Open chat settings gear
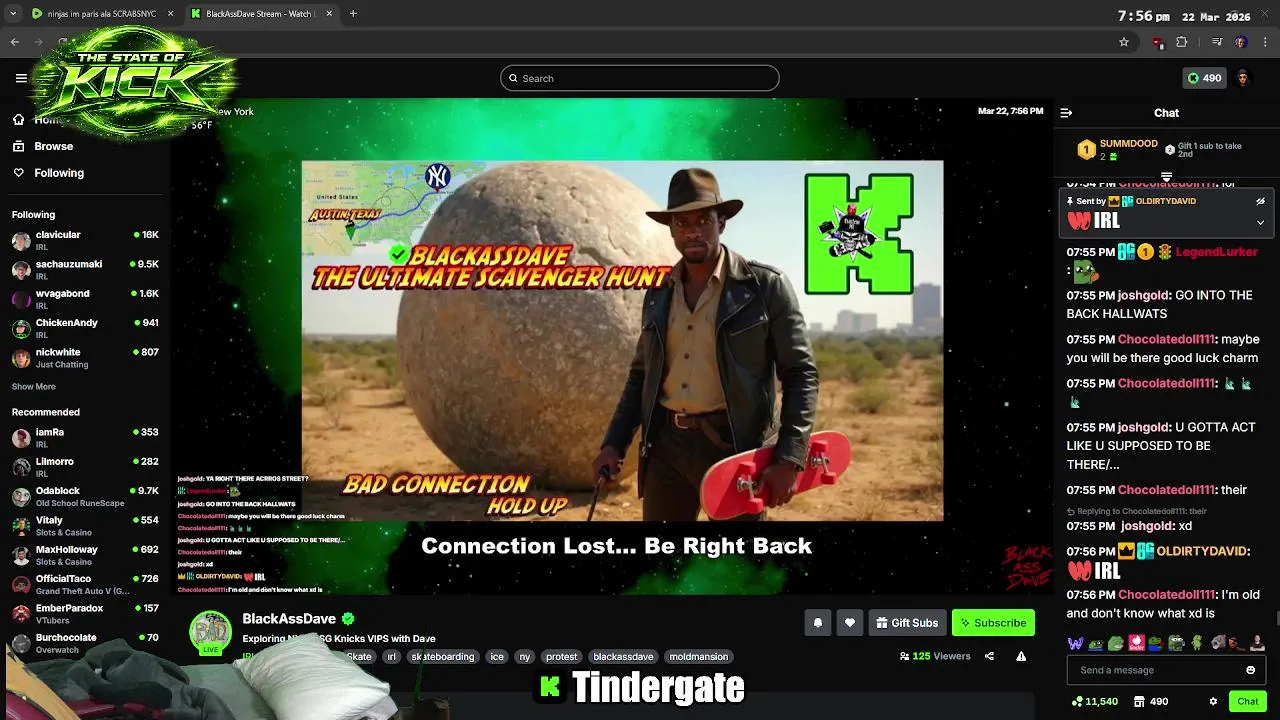1280x720 pixels. (x=1213, y=701)
